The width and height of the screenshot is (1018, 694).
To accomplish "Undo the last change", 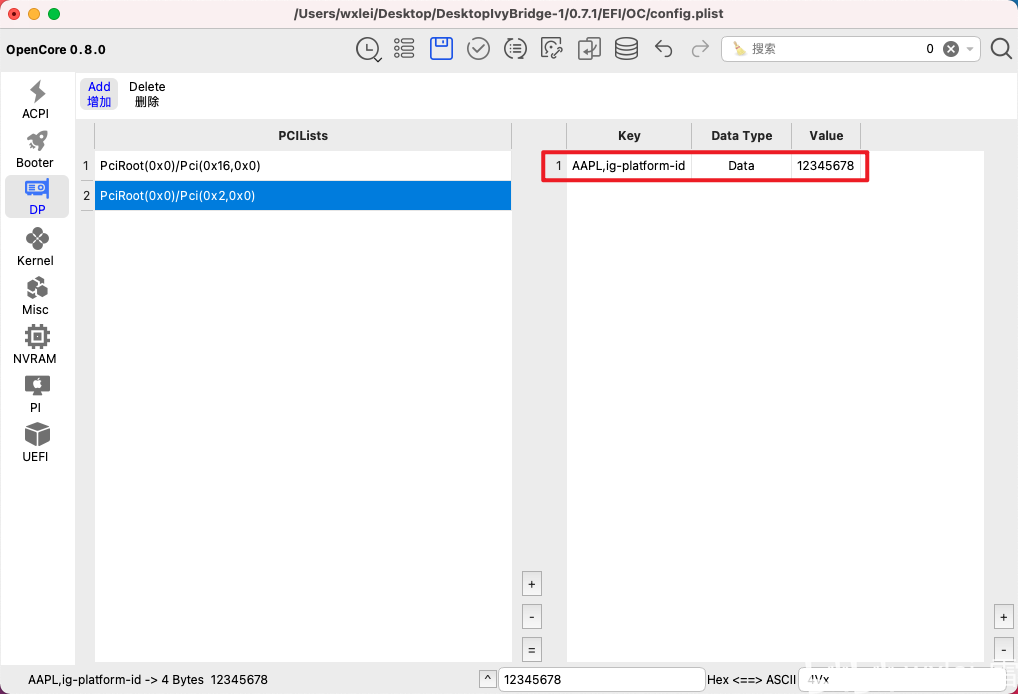I will [663, 49].
